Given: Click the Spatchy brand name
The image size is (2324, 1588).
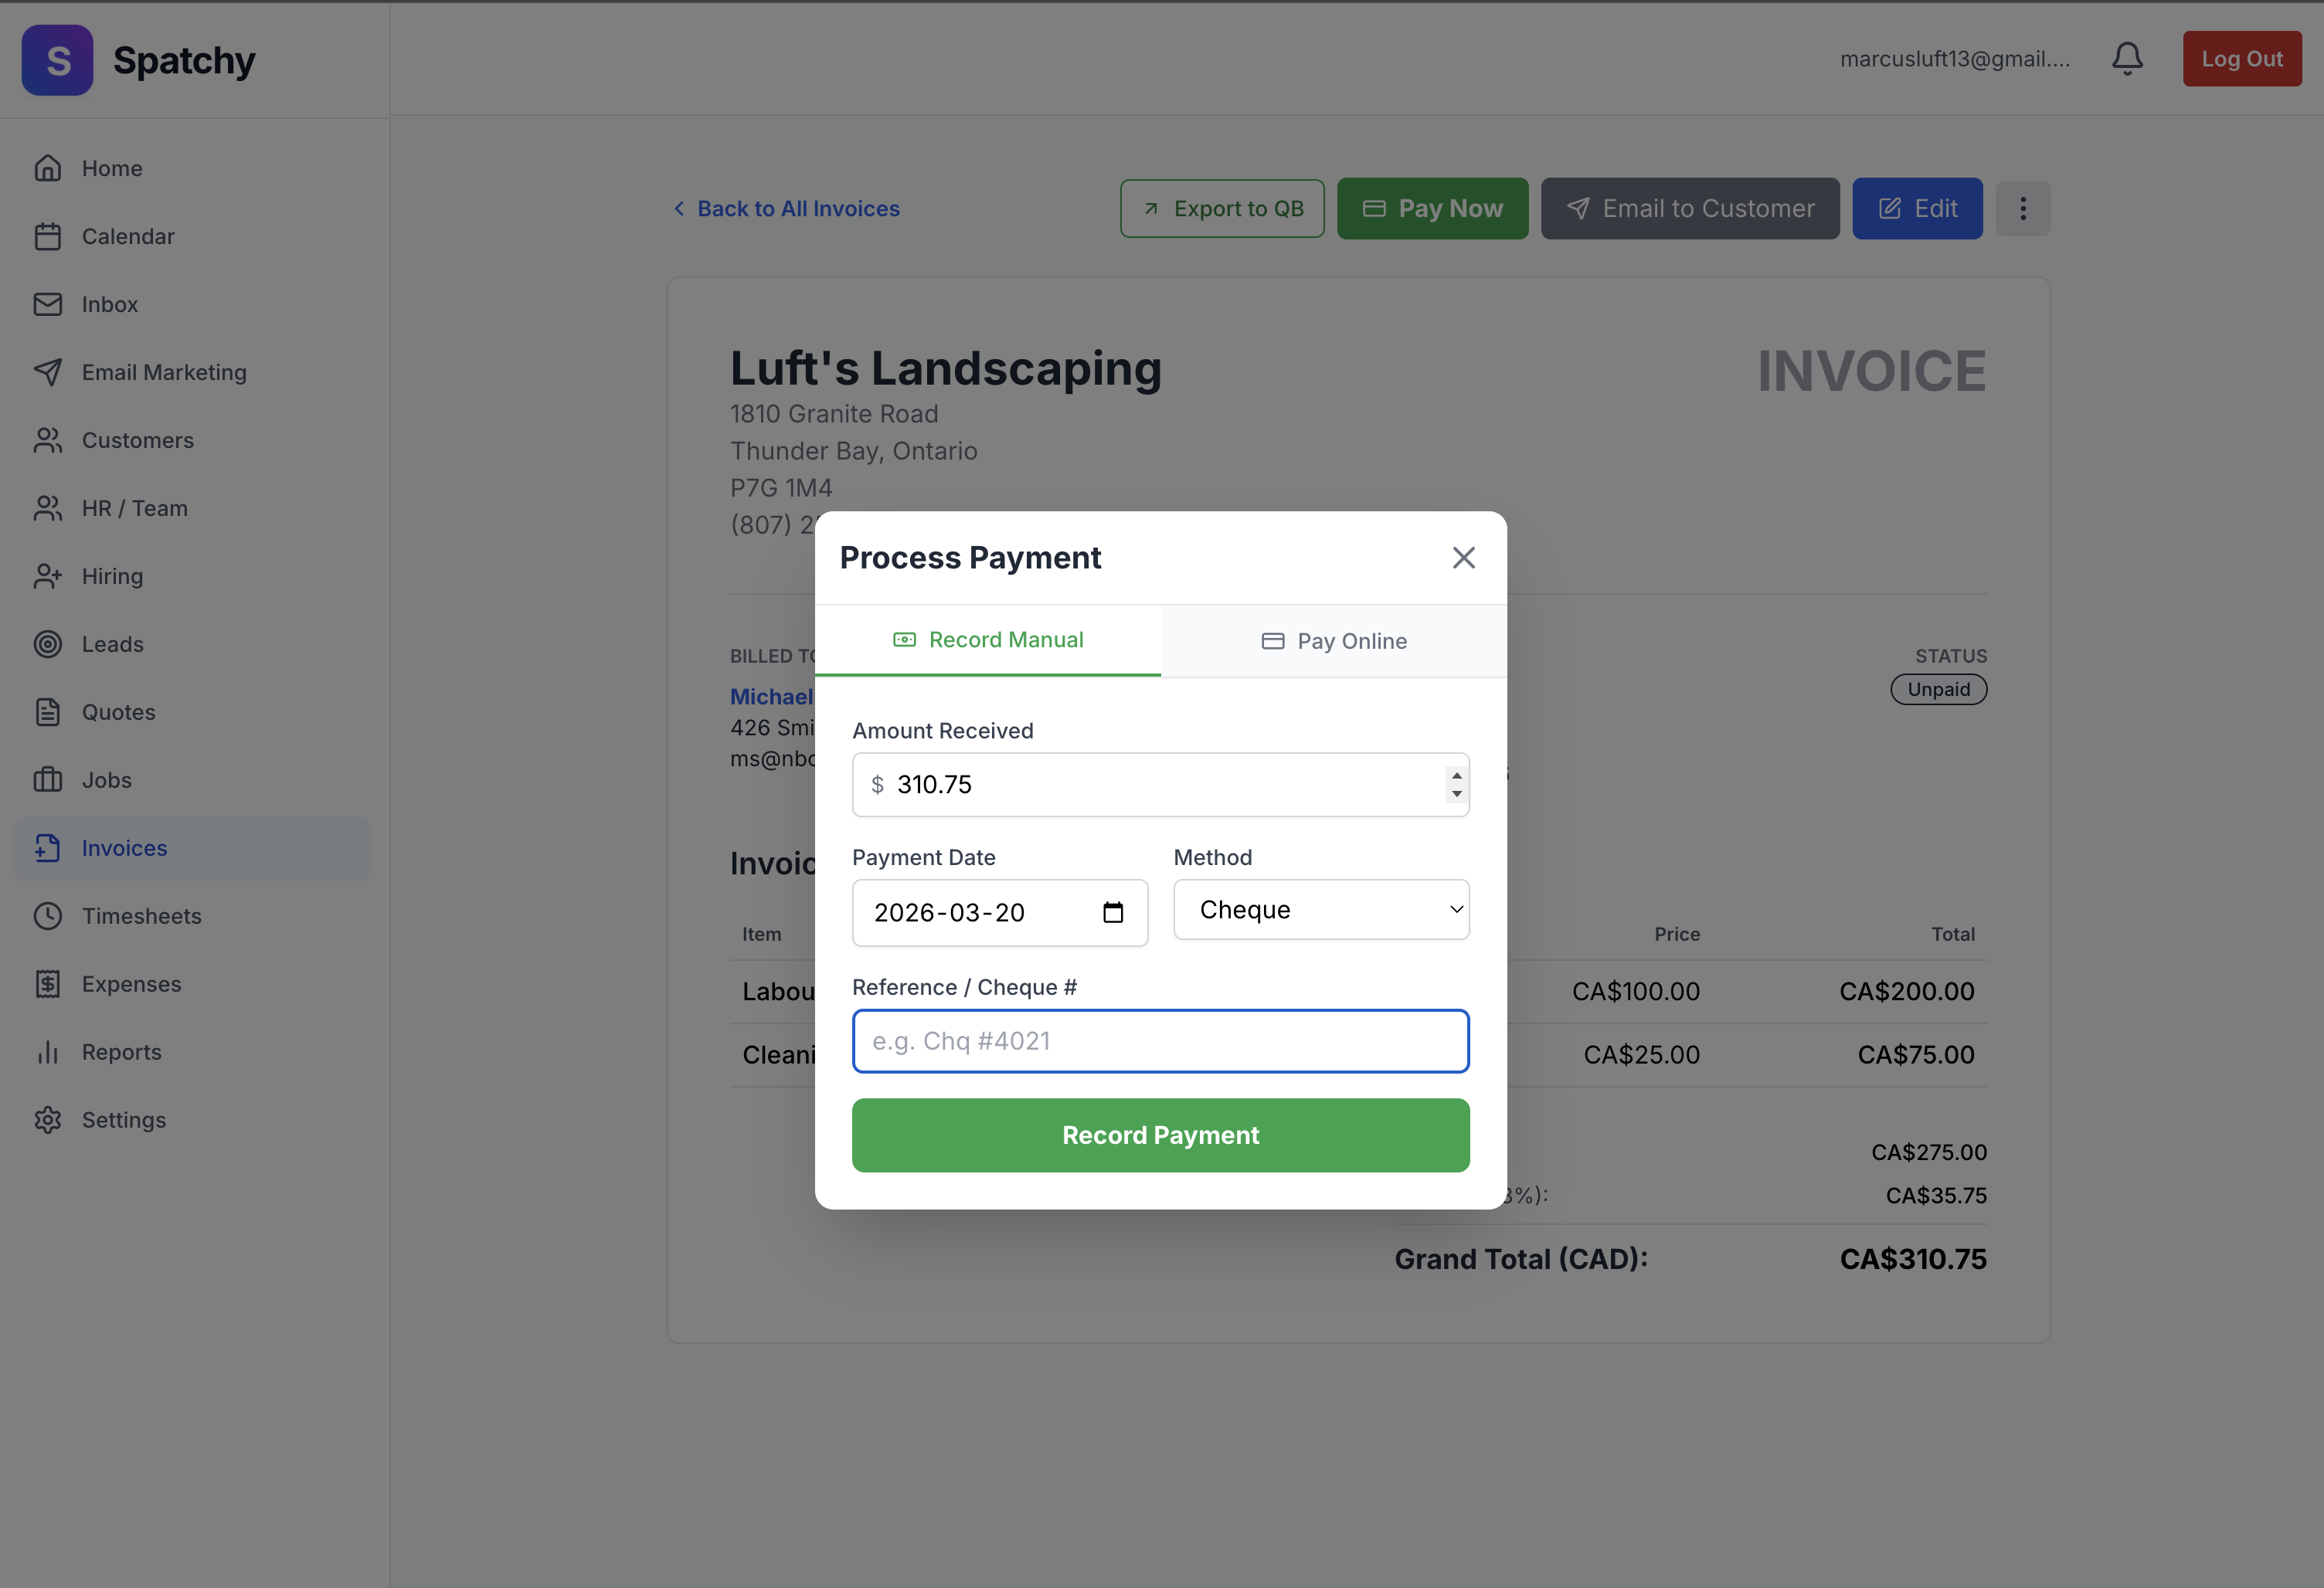Looking at the screenshot, I should 184,60.
